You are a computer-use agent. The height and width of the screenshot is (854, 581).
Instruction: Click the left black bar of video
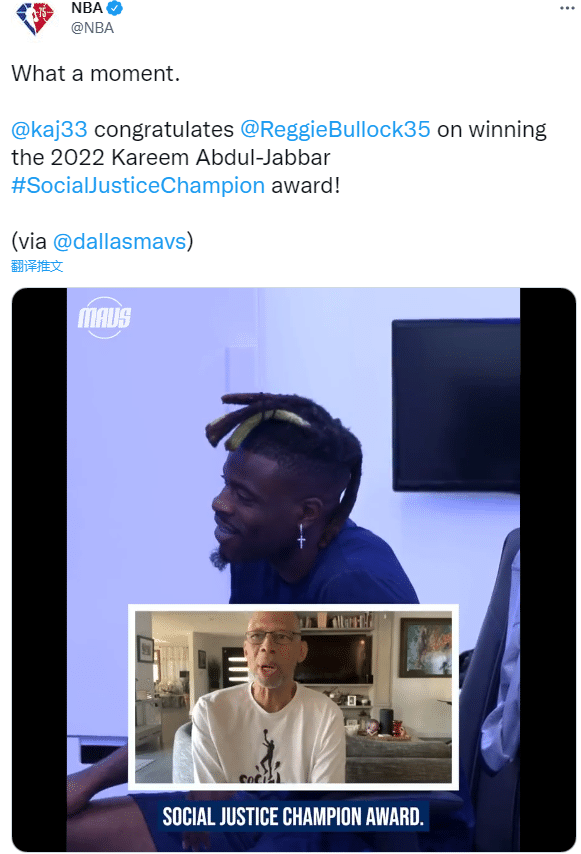39,569
